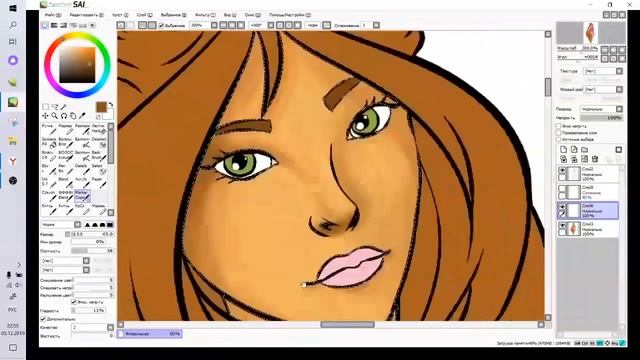Open the first brush texture [Нет] dropdown
The width and height of the screenshot is (640, 360).
tap(86, 260)
